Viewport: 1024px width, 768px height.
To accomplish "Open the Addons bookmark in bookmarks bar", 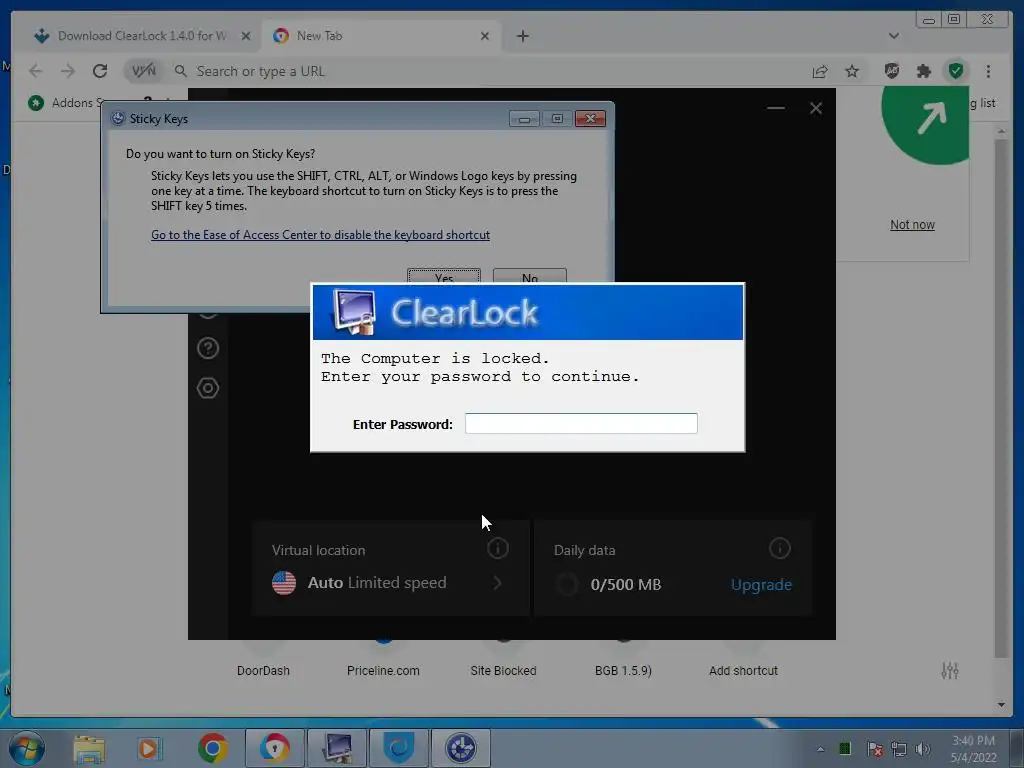I will (65, 103).
